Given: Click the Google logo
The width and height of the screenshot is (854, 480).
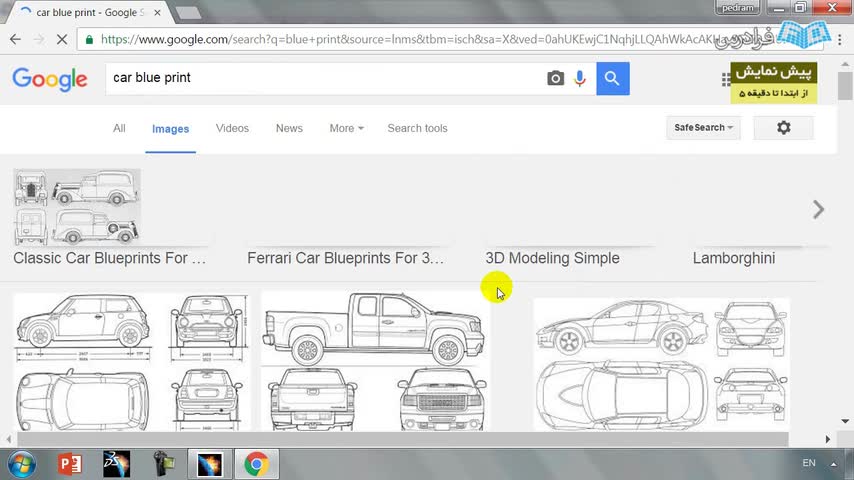Looking at the screenshot, I should [50, 79].
